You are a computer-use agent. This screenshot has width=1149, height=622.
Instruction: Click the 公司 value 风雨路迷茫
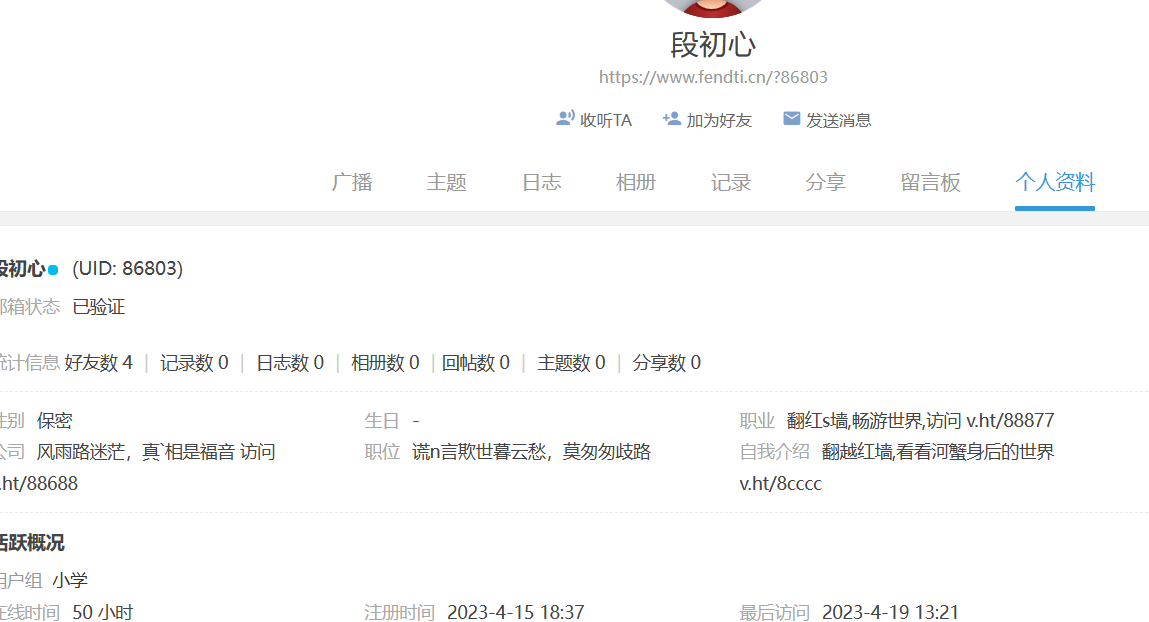[156, 452]
